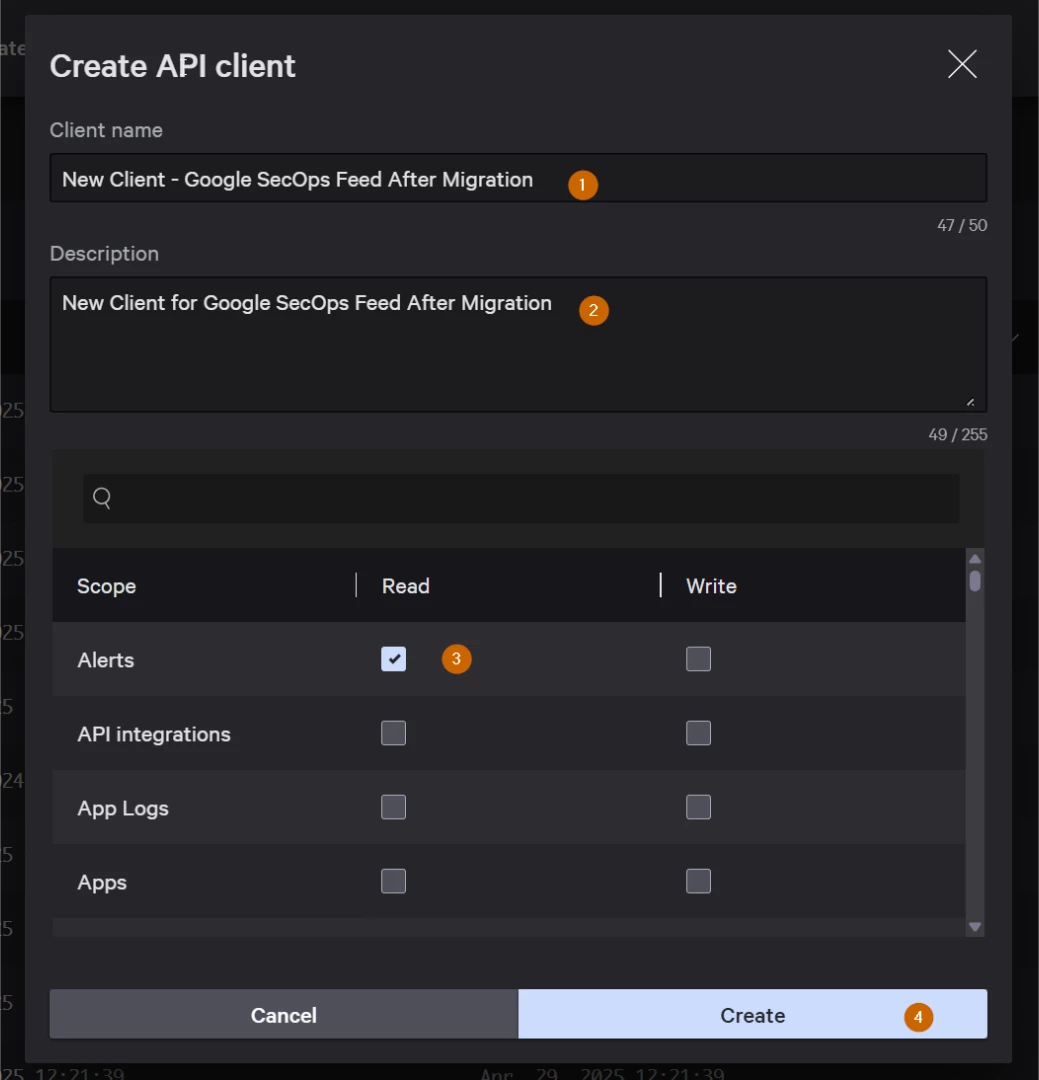Check API integrations Read box
The width and height of the screenshot is (1039, 1080).
(393, 733)
